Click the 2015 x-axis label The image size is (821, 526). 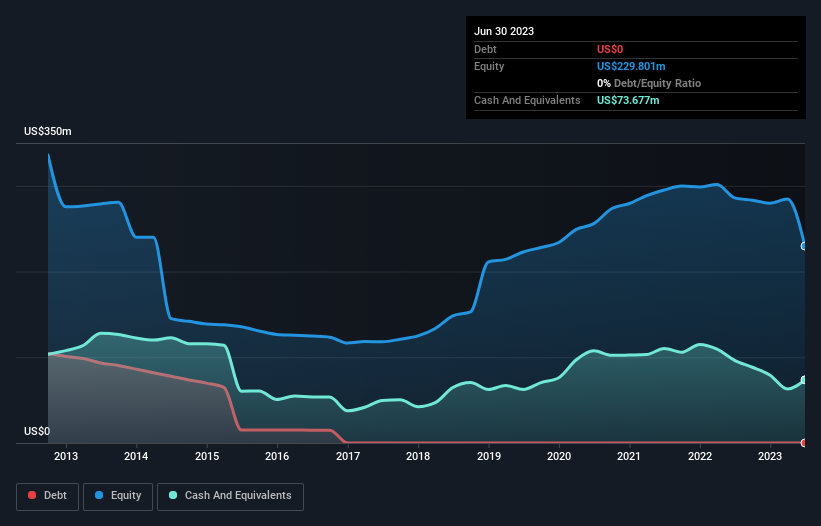pos(207,456)
